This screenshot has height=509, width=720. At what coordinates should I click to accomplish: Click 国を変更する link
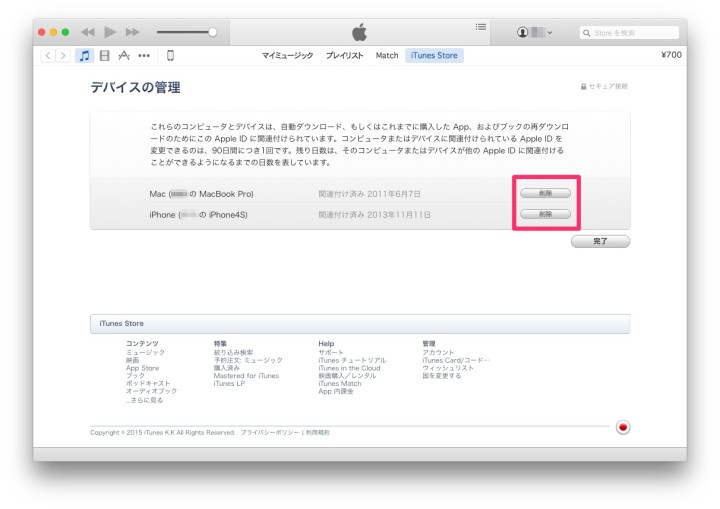point(442,376)
